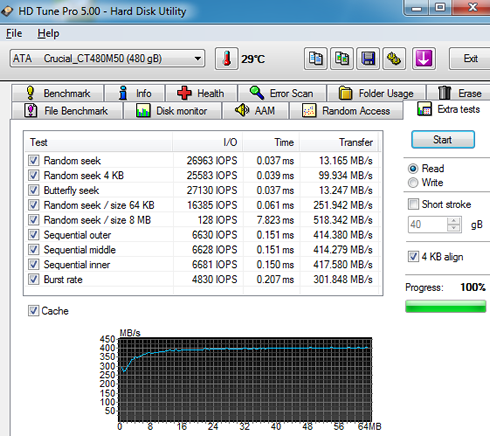Viewport: 490px width, 436px height.
Task: Click the green progress bar
Action: [445, 306]
